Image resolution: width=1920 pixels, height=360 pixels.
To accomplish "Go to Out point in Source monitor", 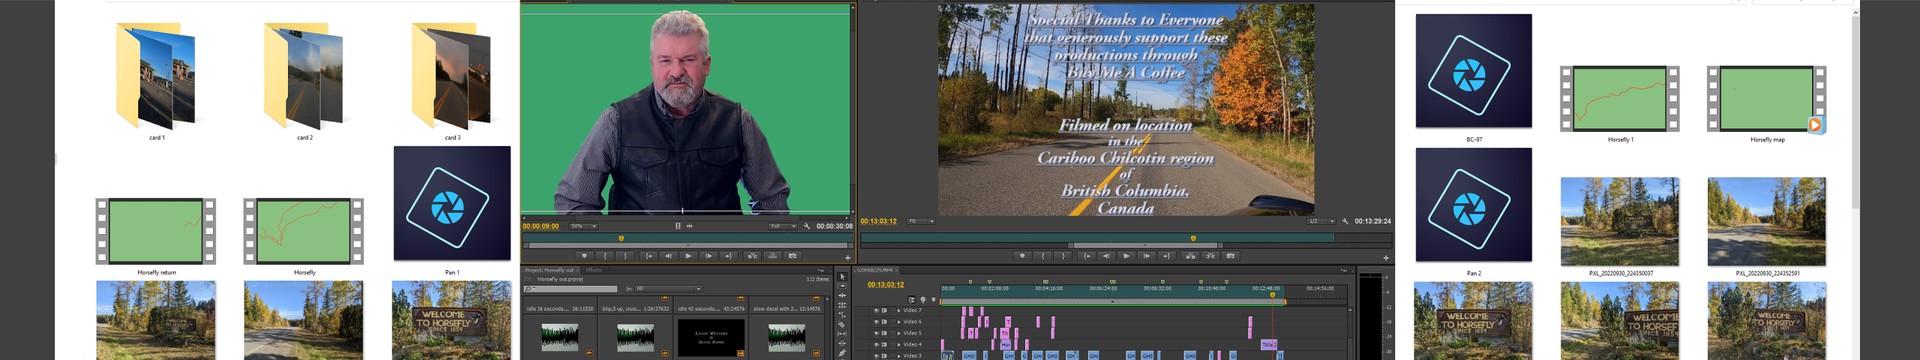I will 728,256.
